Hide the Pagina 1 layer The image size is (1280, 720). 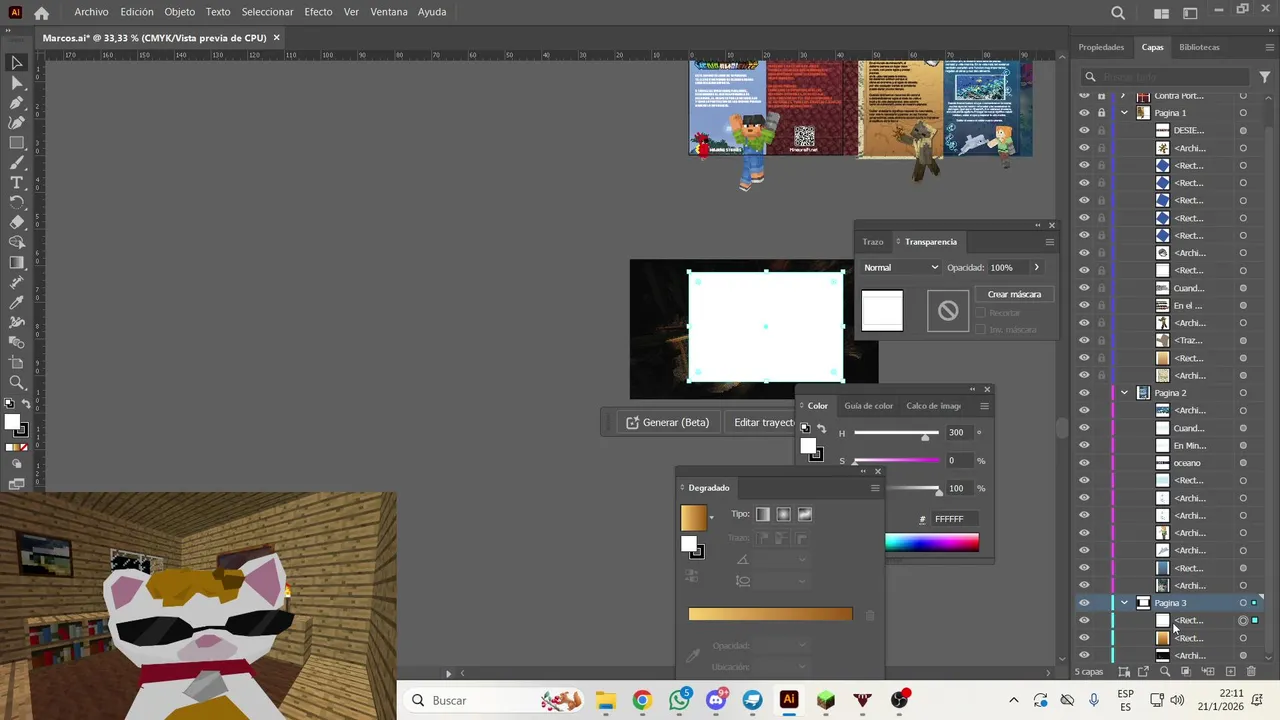tap(1084, 113)
